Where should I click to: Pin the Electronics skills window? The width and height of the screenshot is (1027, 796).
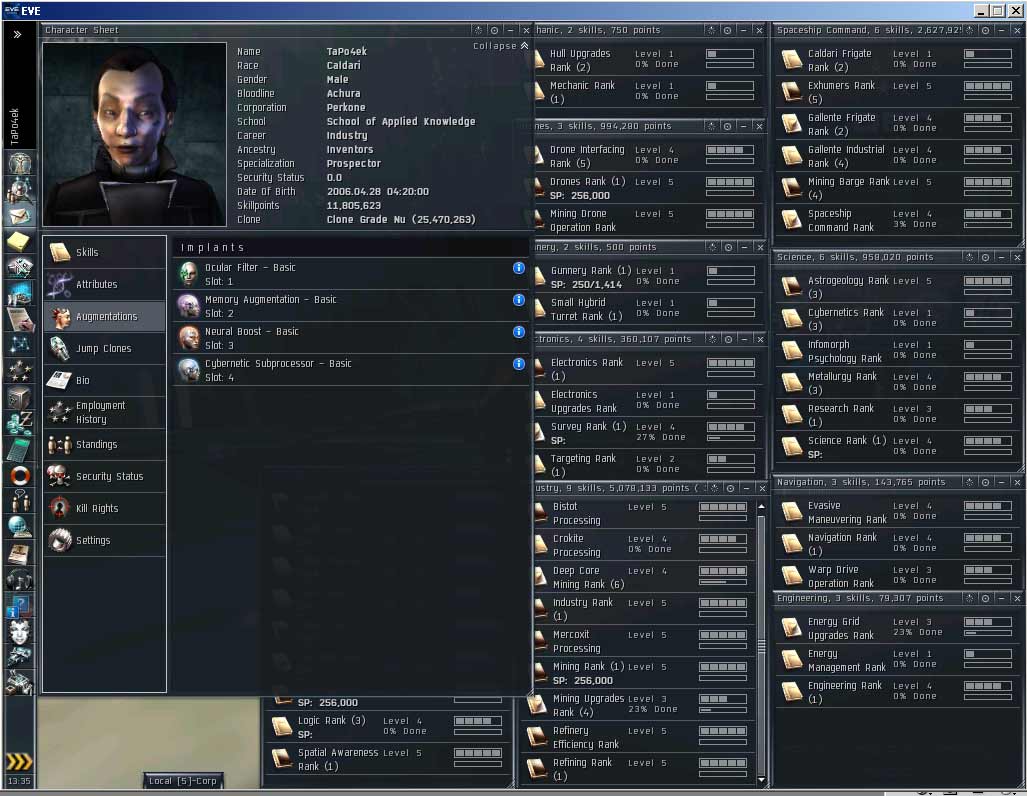(x=728, y=339)
